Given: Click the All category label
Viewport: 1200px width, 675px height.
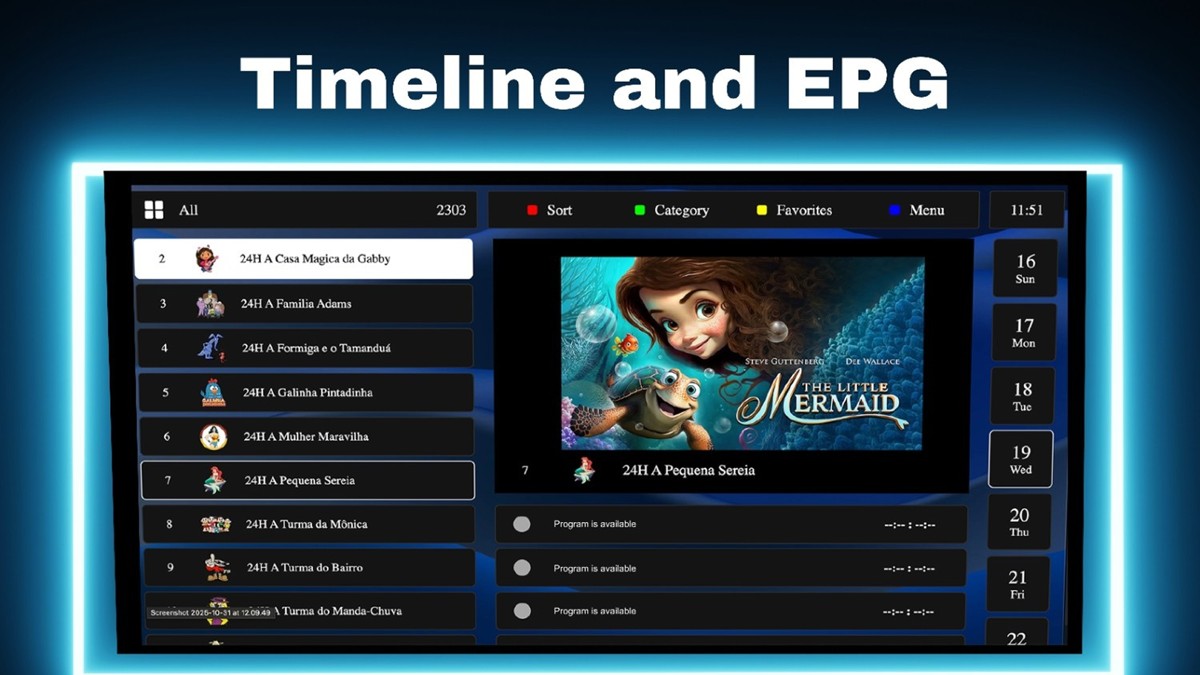Looking at the screenshot, I should (188, 210).
